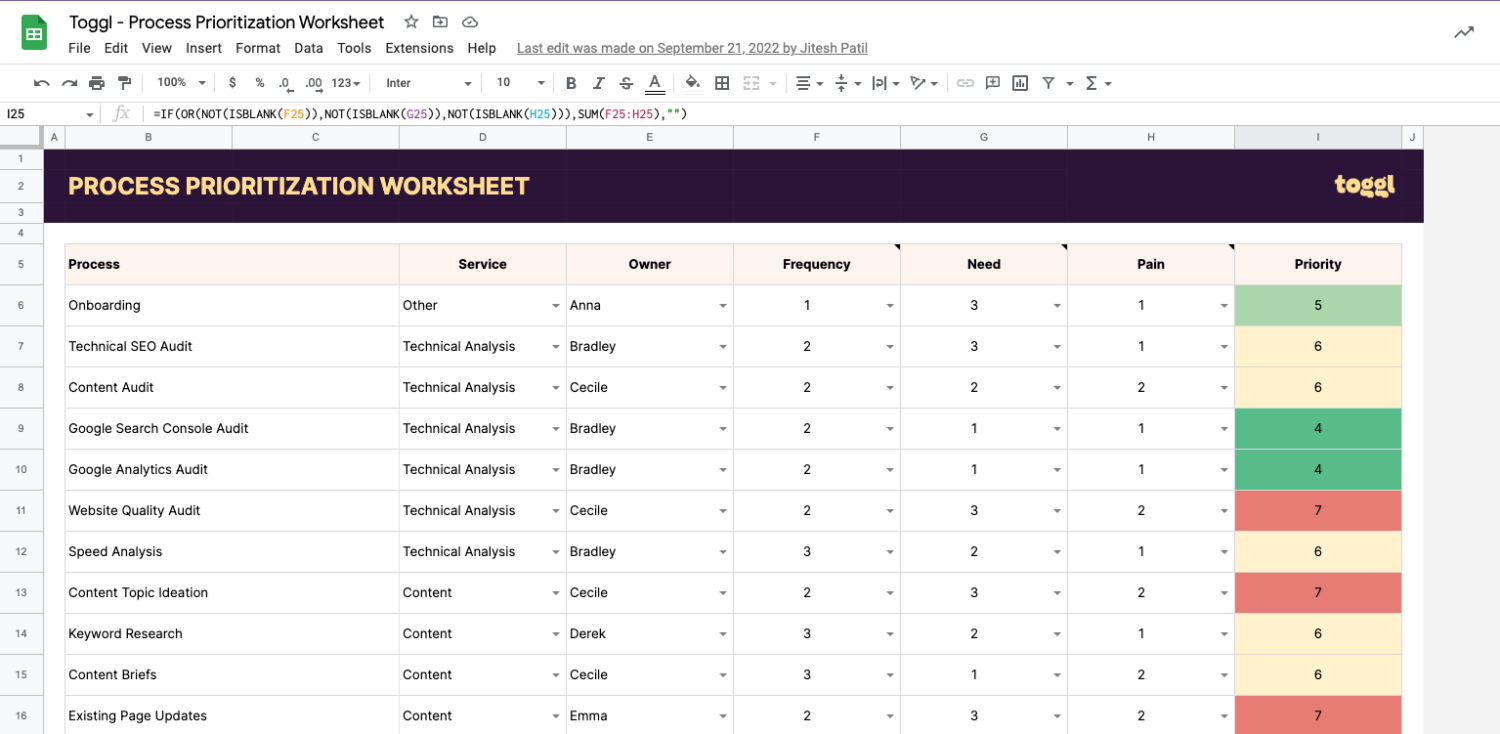Open the Extensions menu

[419, 48]
